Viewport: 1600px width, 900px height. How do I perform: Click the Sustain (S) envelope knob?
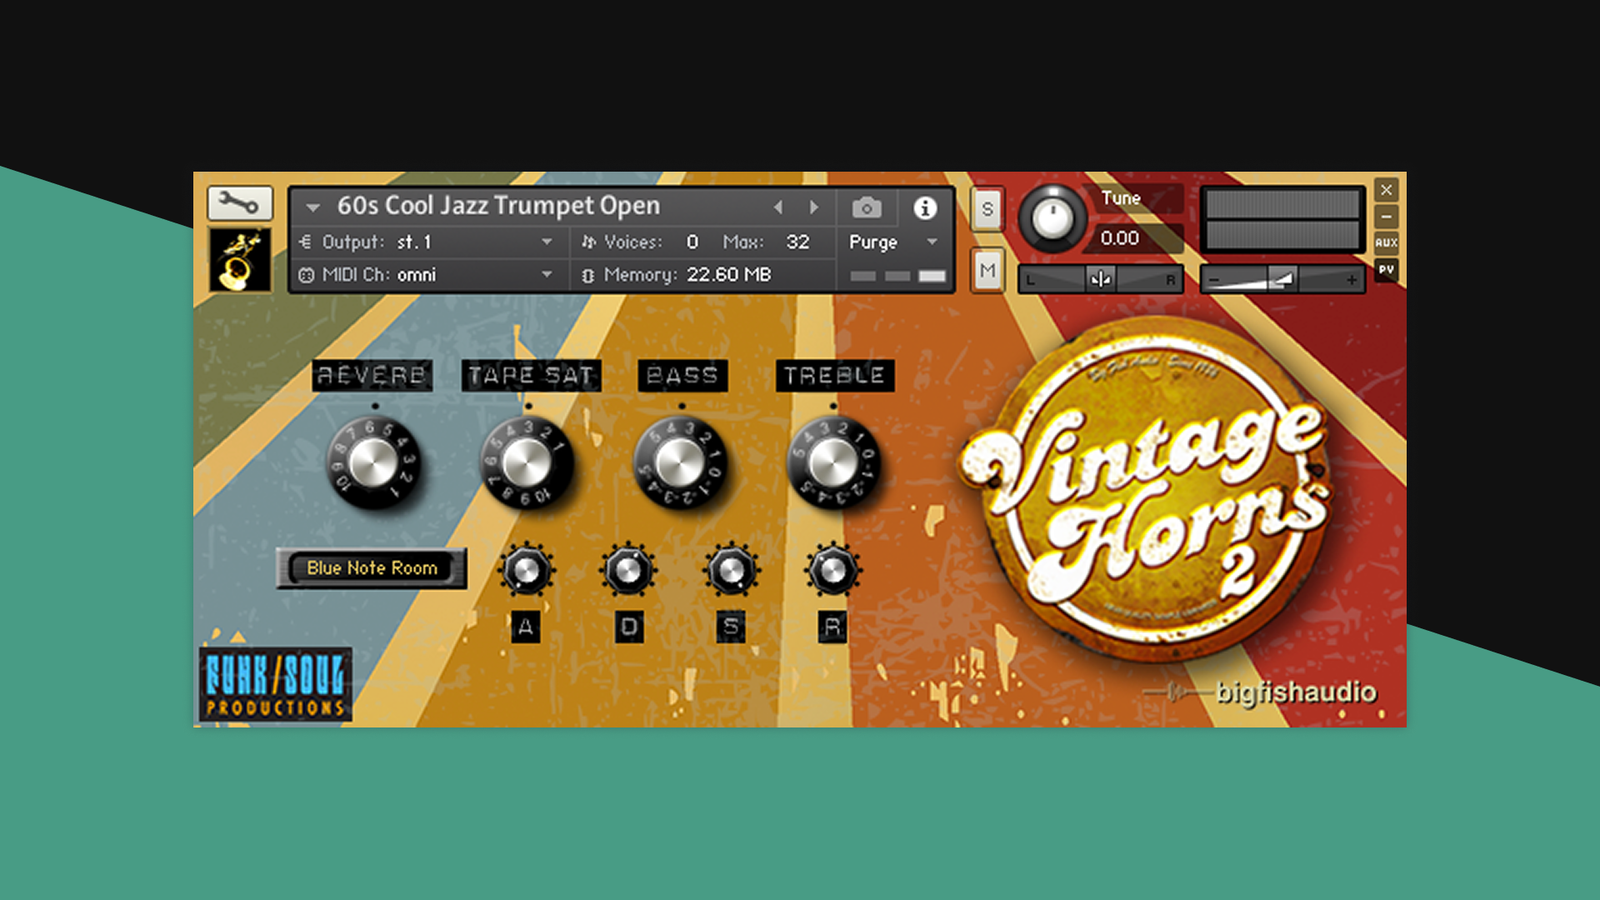pos(731,571)
